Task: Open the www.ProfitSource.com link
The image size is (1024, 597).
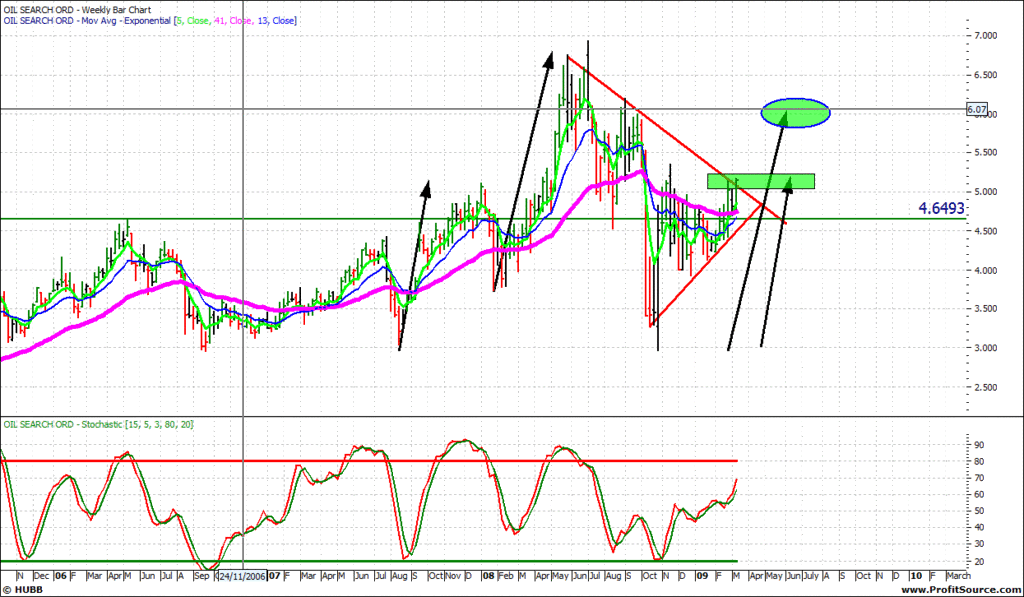Action: pos(960,590)
